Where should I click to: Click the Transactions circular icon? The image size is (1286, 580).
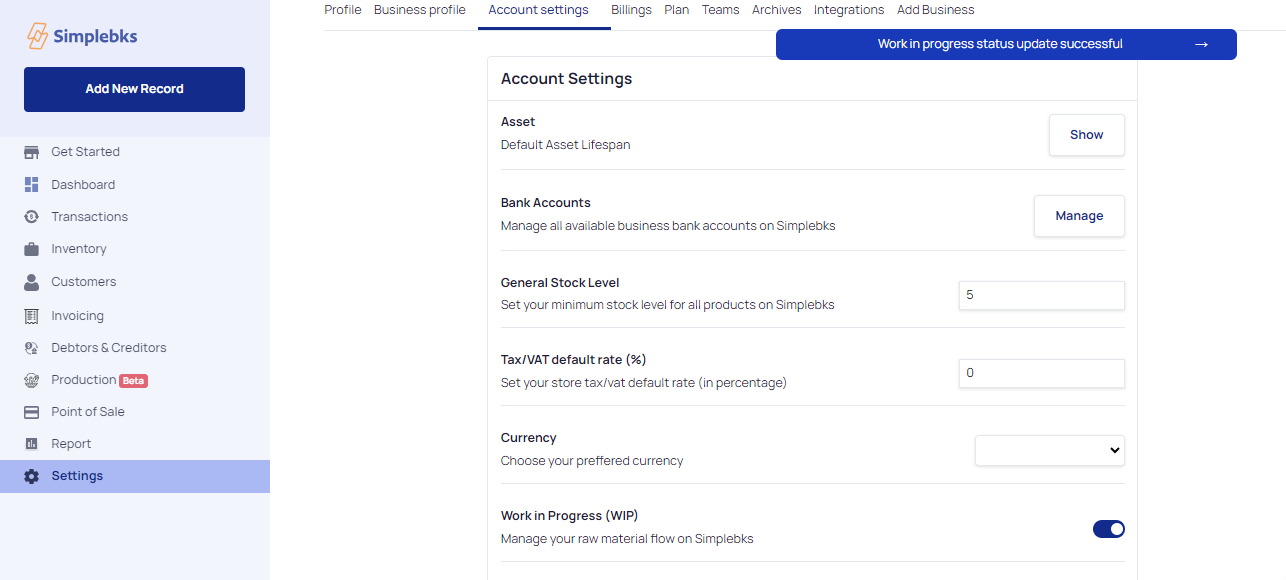pyautogui.click(x=32, y=217)
